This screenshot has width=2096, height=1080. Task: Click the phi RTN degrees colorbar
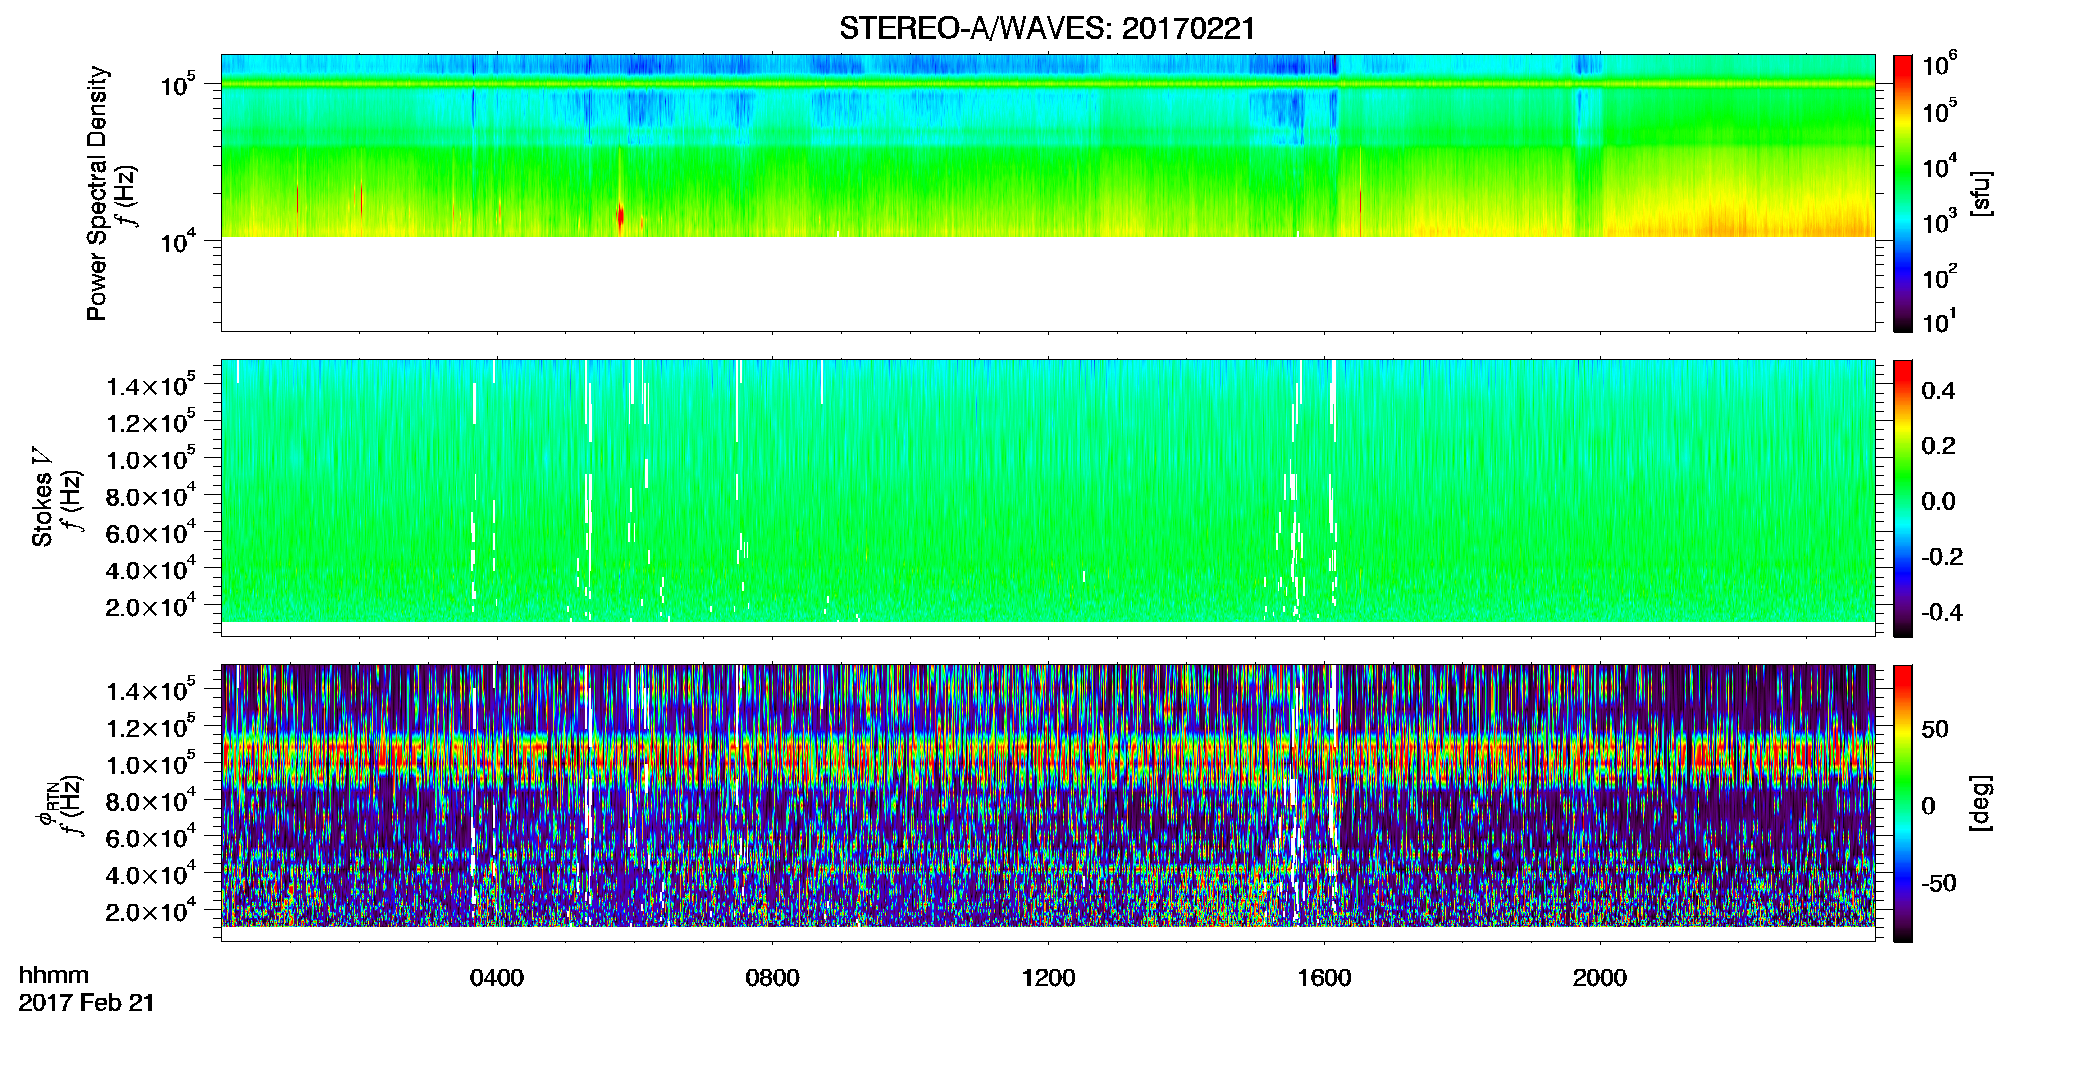pos(1903,803)
